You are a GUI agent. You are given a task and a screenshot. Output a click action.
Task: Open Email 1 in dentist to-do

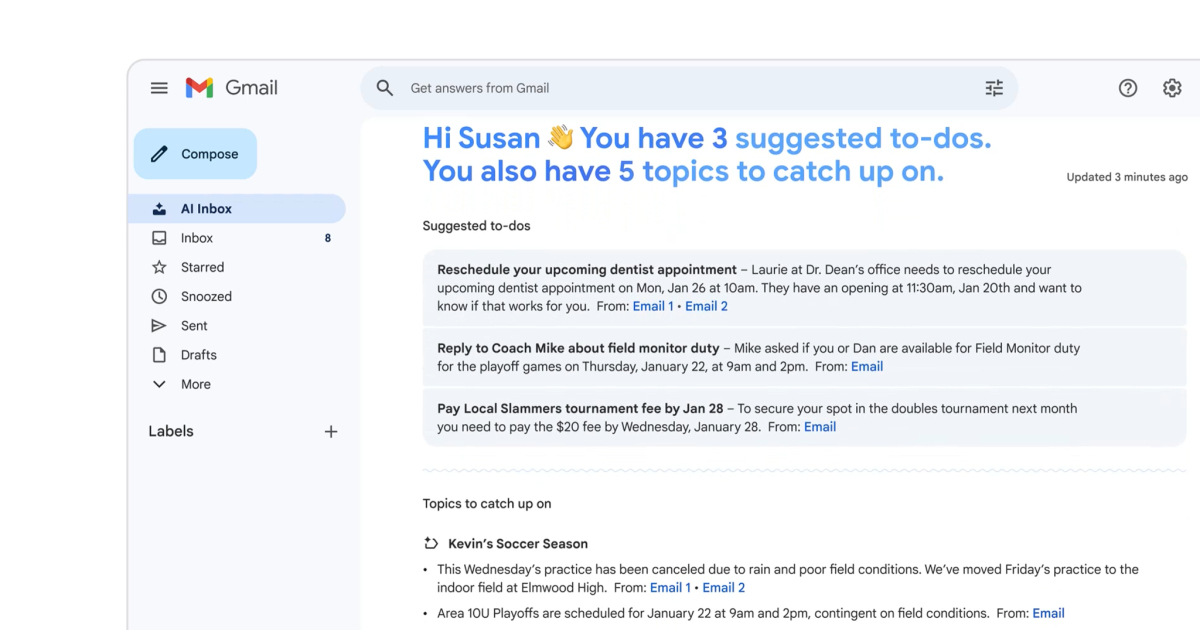coord(653,306)
